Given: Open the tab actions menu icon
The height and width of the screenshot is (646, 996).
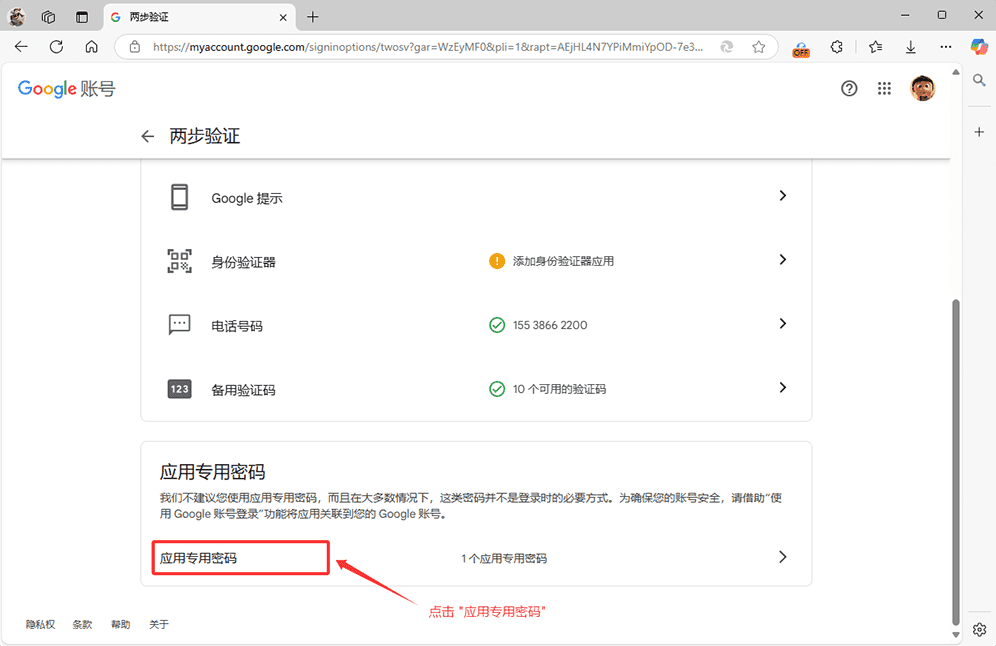Looking at the screenshot, I should (82, 17).
